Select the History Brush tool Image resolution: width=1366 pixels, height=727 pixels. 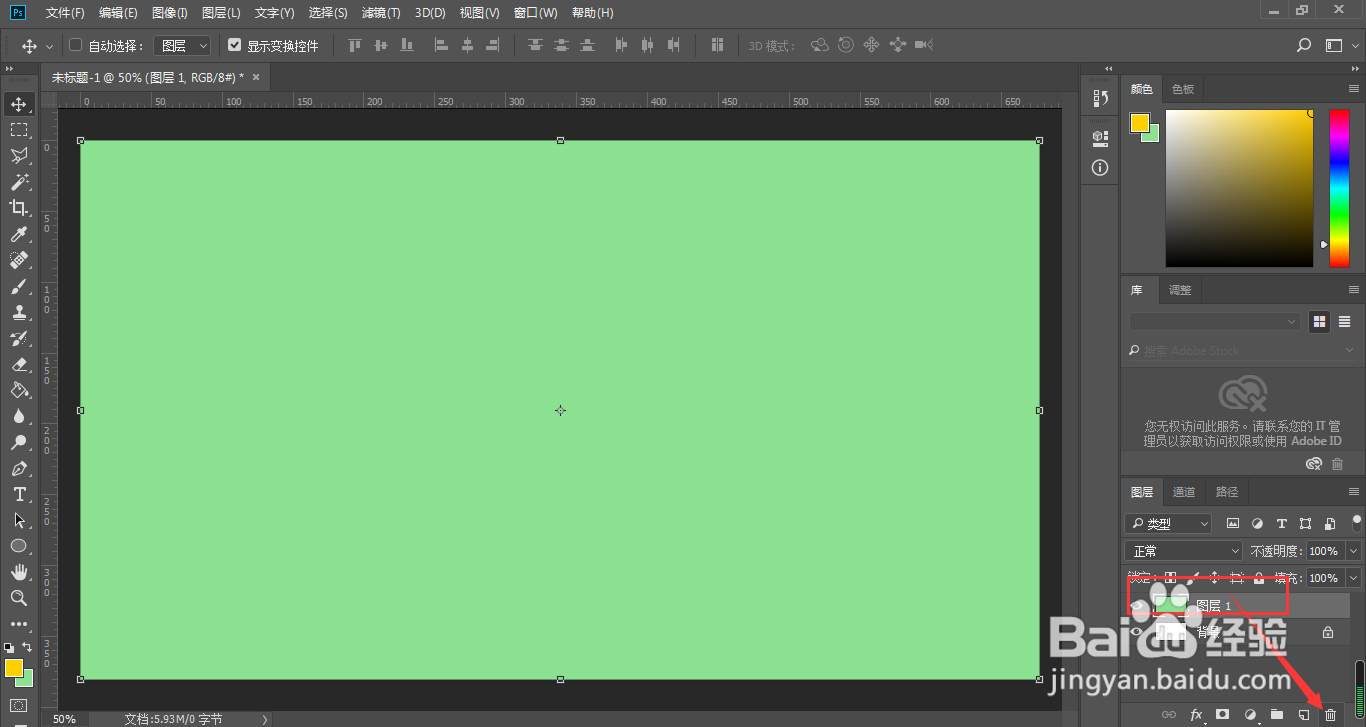(19, 338)
